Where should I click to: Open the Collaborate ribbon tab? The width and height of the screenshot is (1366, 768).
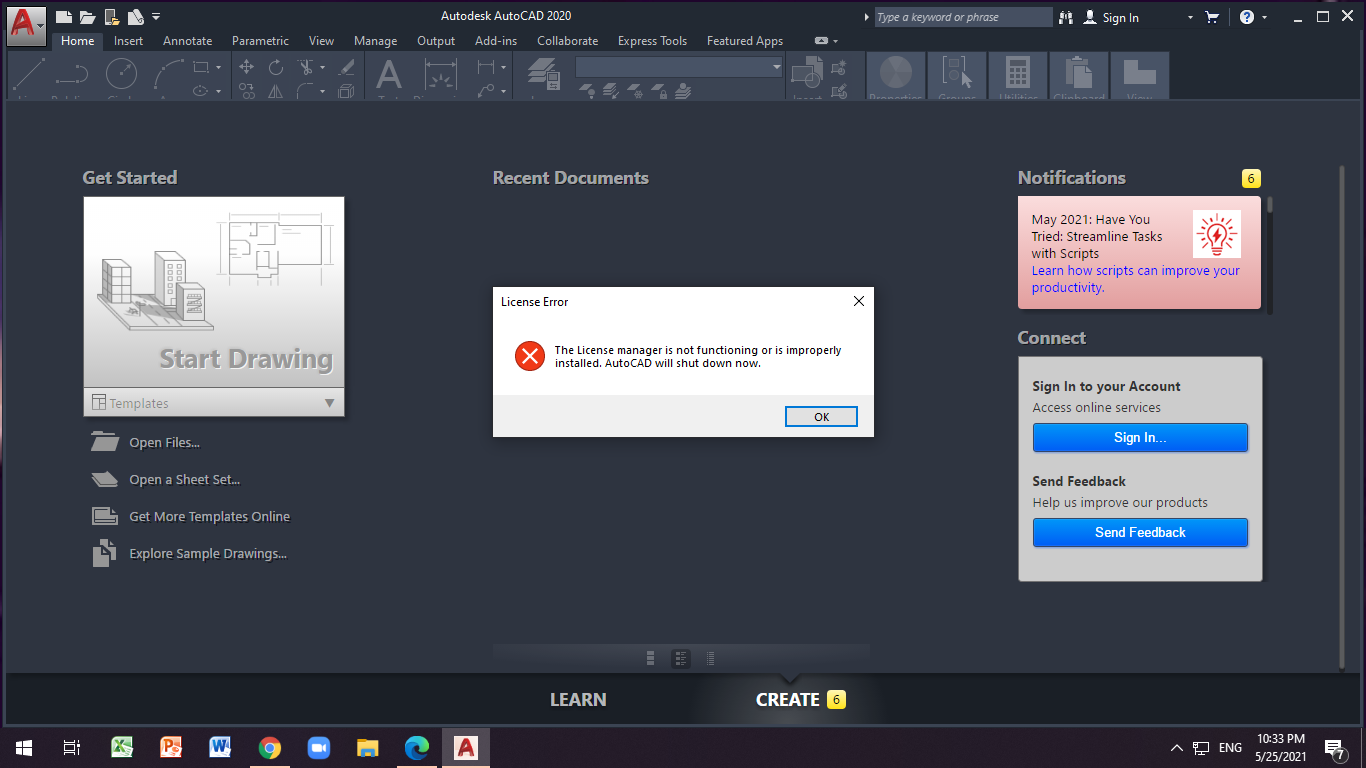pos(567,41)
